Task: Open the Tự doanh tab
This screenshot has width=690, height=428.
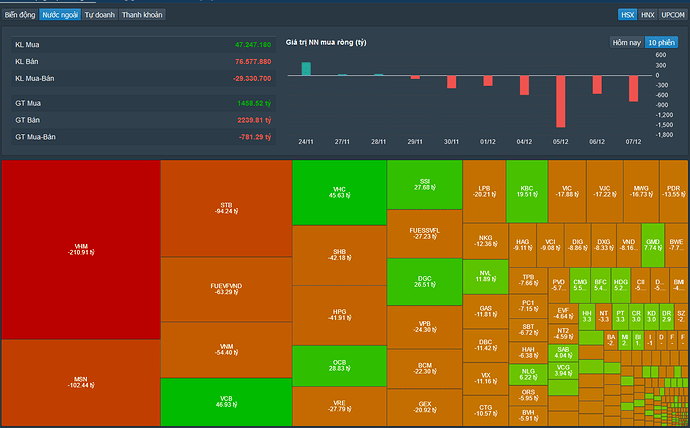Action: point(99,15)
